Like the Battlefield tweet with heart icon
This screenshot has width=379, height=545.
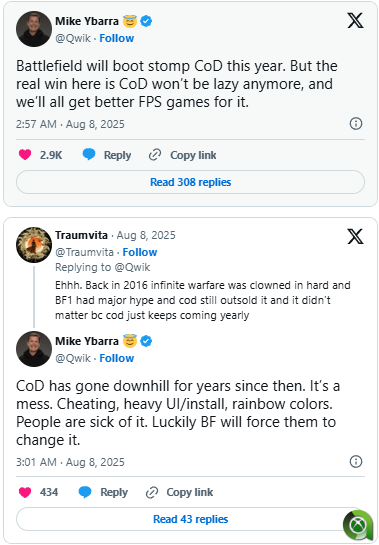coord(25,154)
